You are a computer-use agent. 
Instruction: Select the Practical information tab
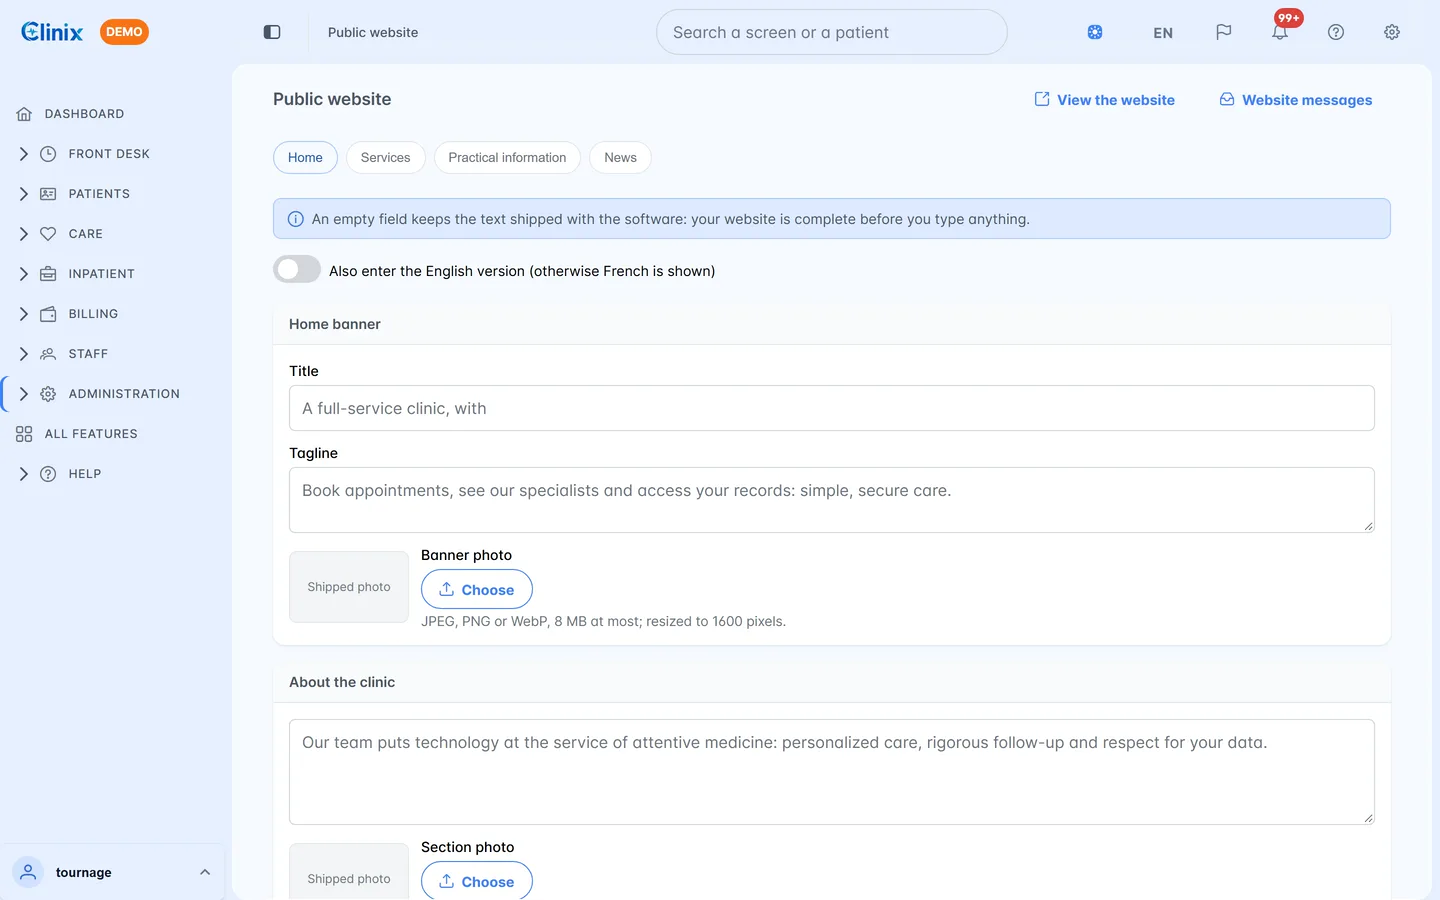[x=507, y=158]
